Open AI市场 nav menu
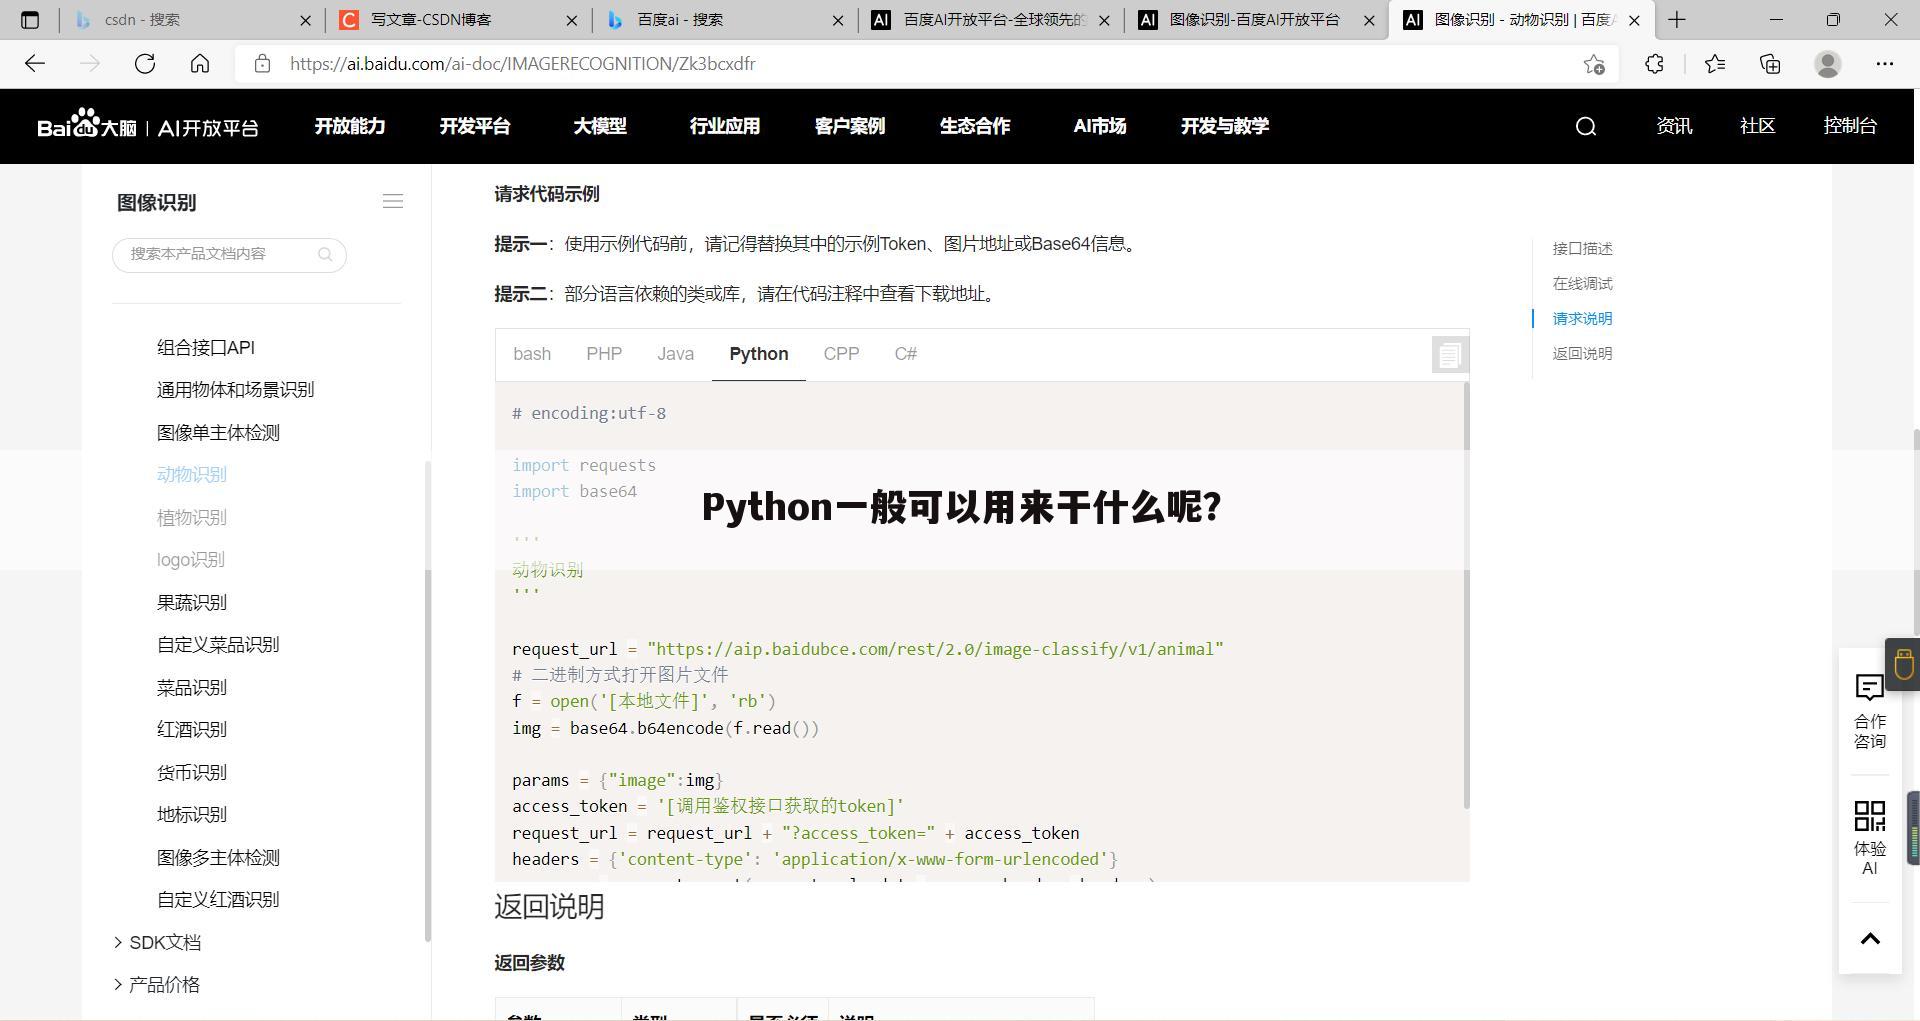 pos(1100,126)
